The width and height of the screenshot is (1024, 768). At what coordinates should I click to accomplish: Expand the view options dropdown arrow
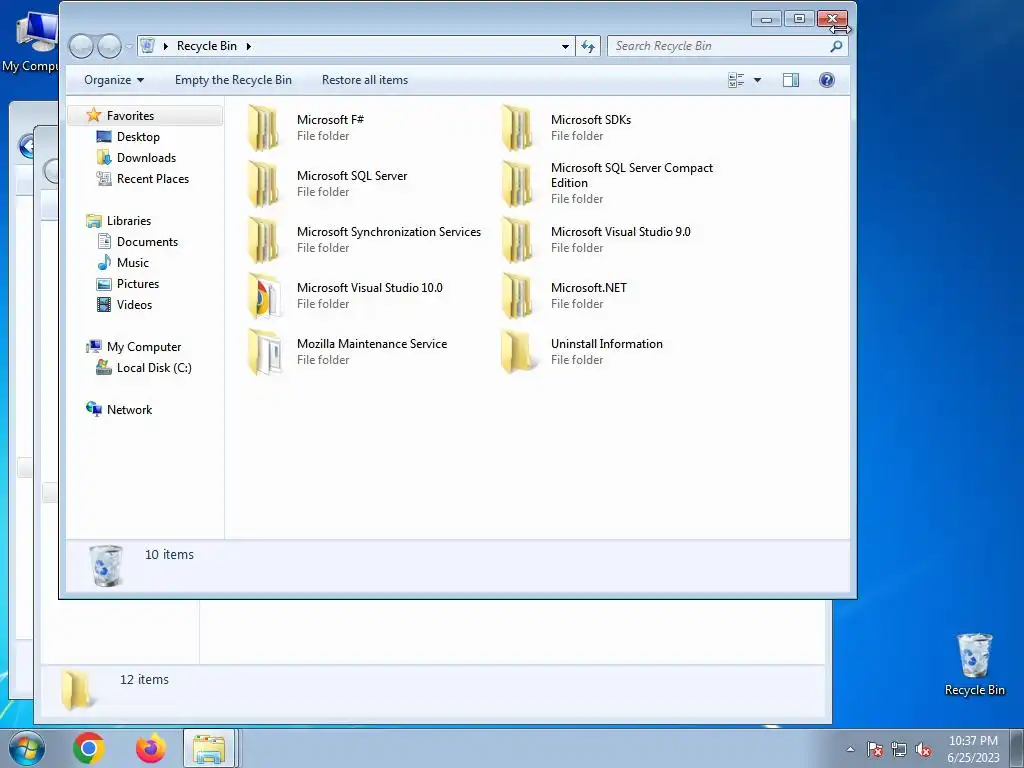(x=758, y=80)
